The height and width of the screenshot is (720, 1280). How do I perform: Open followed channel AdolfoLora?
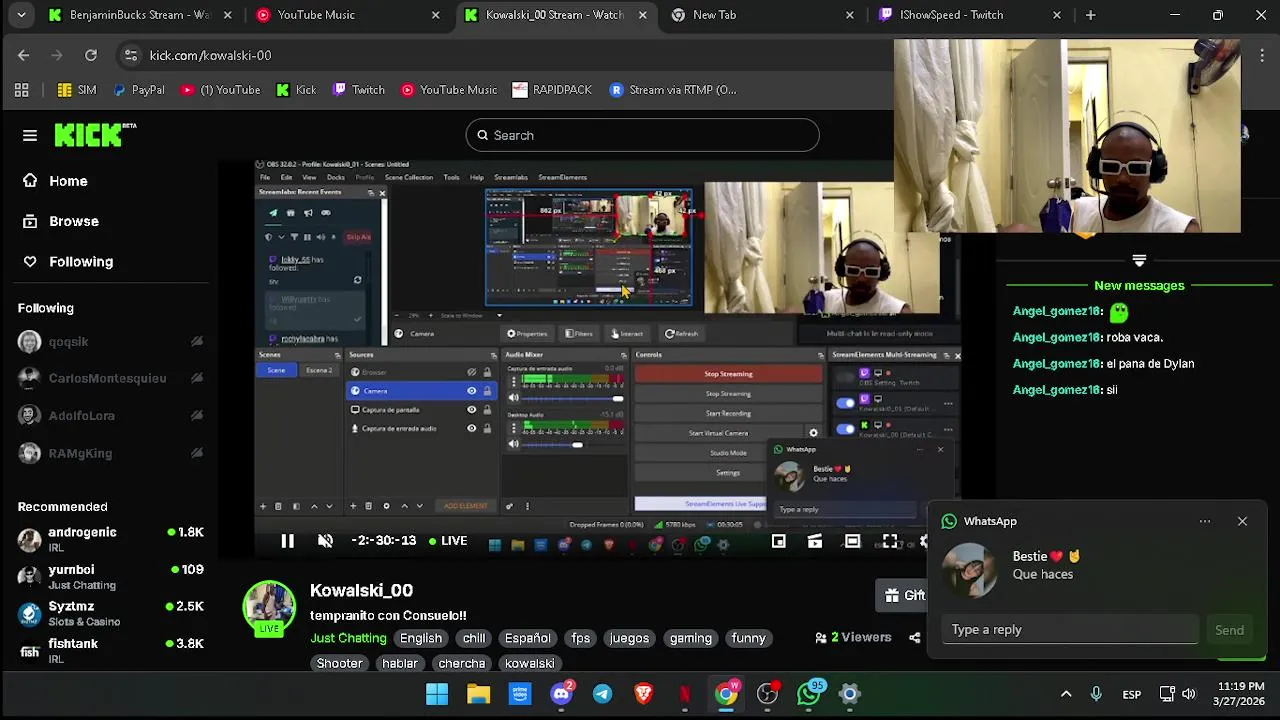pos(82,415)
